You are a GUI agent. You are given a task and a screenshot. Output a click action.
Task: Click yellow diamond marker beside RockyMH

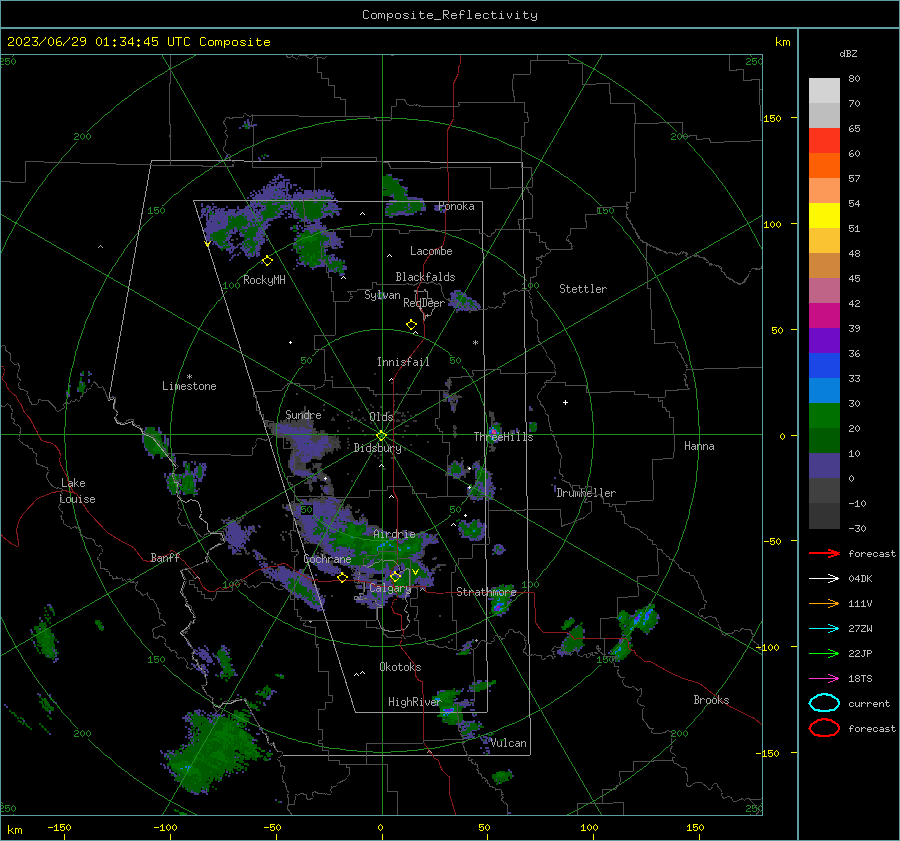tap(267, 261)
